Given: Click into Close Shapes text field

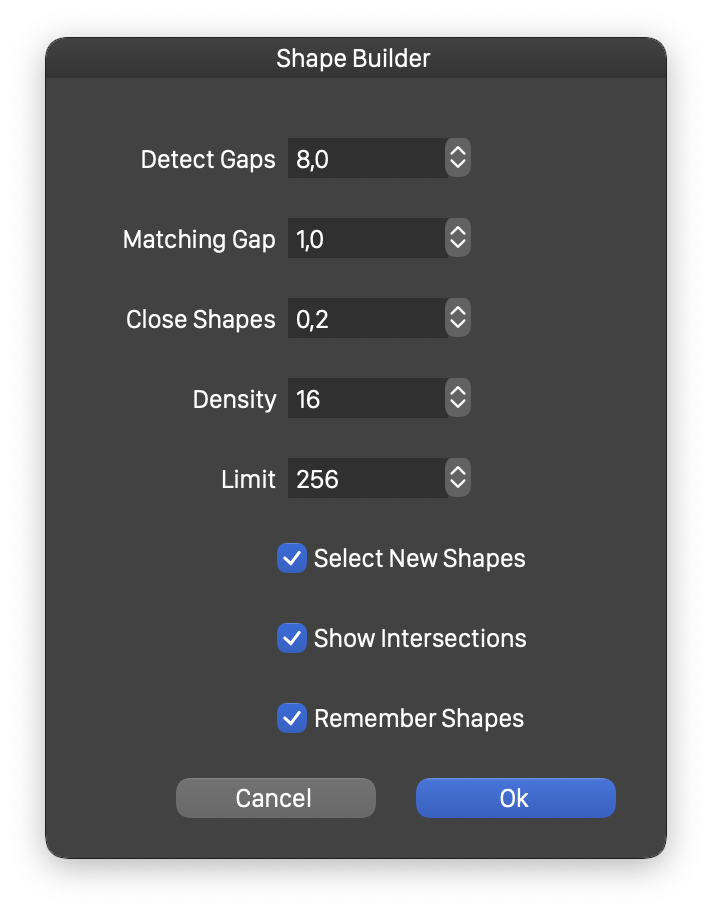Looking at the screenshot, I should click(367, 318).
